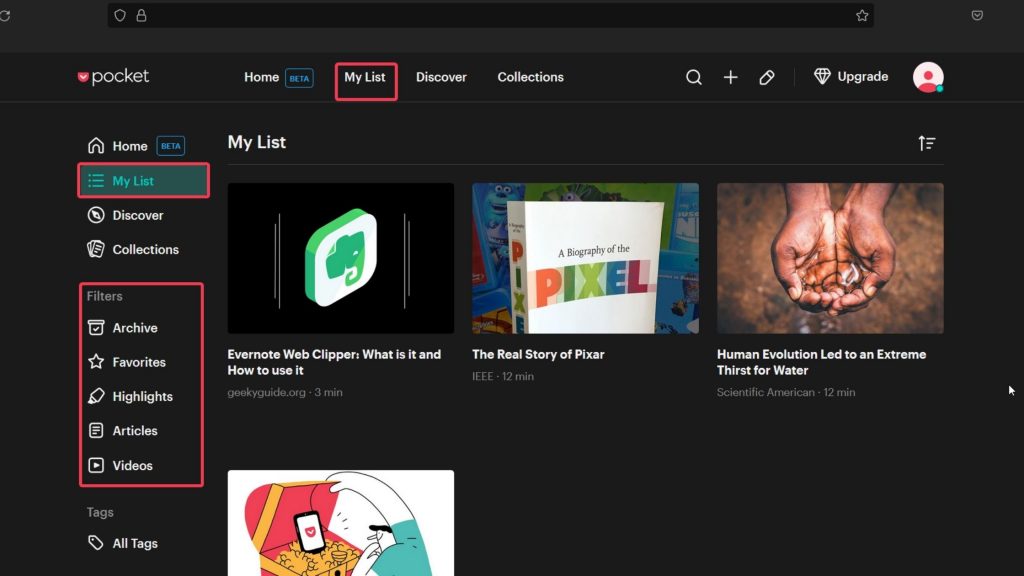Click the Archive box icon

(96, 328)
